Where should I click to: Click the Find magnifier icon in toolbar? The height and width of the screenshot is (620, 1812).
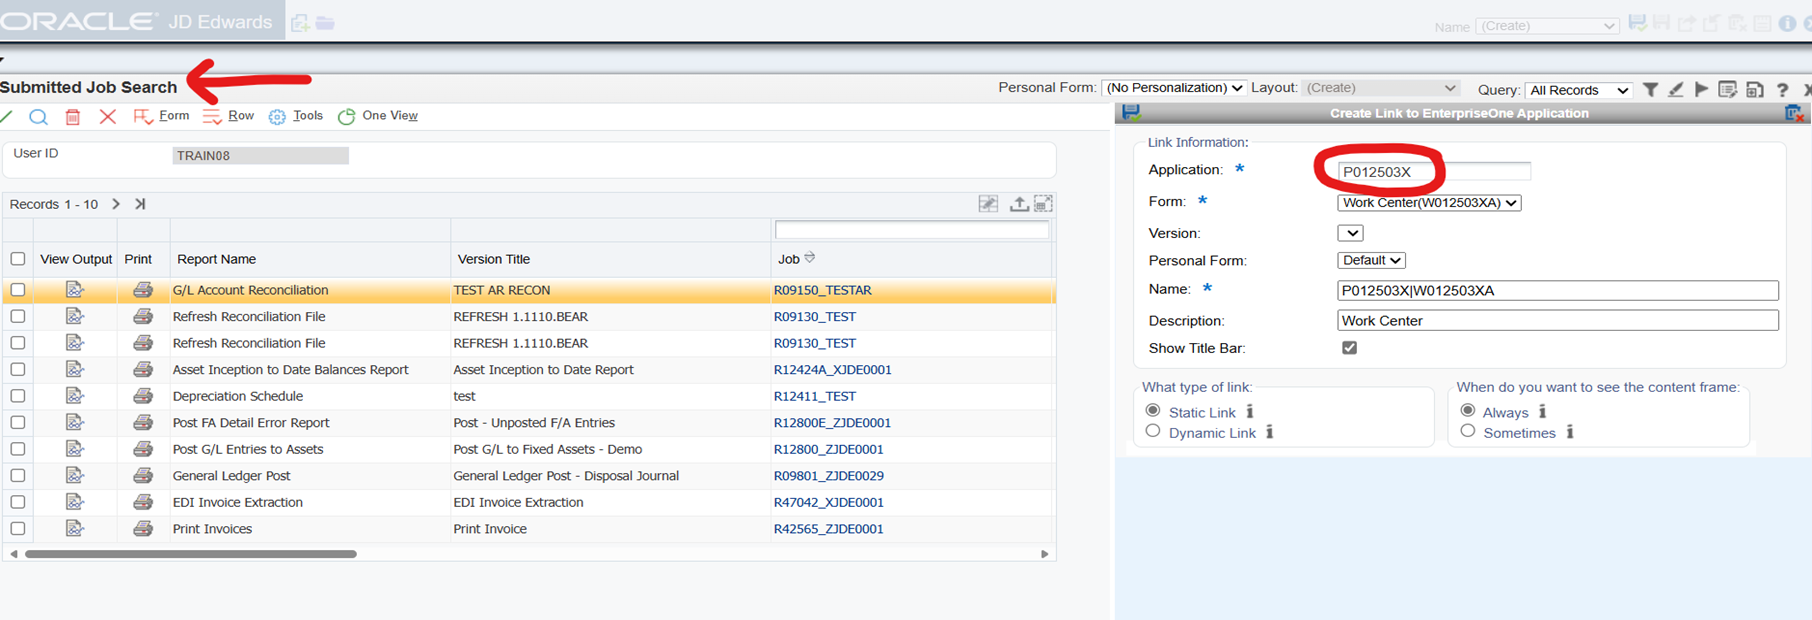coord(38,117)
